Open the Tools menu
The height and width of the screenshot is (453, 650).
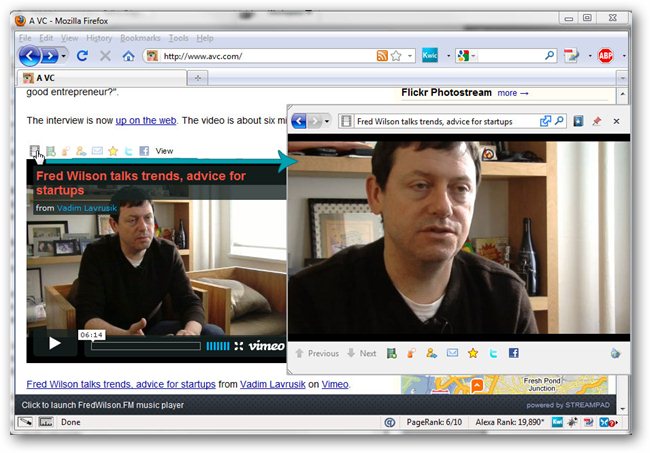[x=179, y=38]
